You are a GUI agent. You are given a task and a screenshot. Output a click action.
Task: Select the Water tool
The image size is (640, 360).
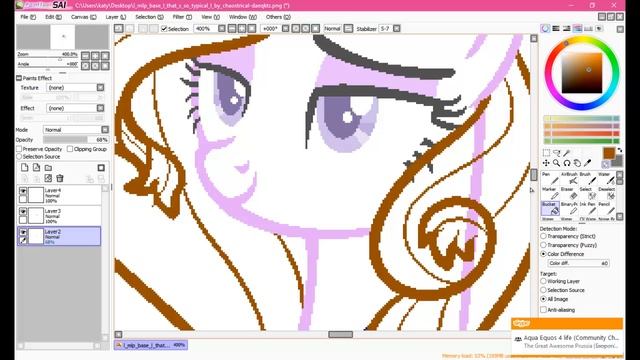point(606,178)
